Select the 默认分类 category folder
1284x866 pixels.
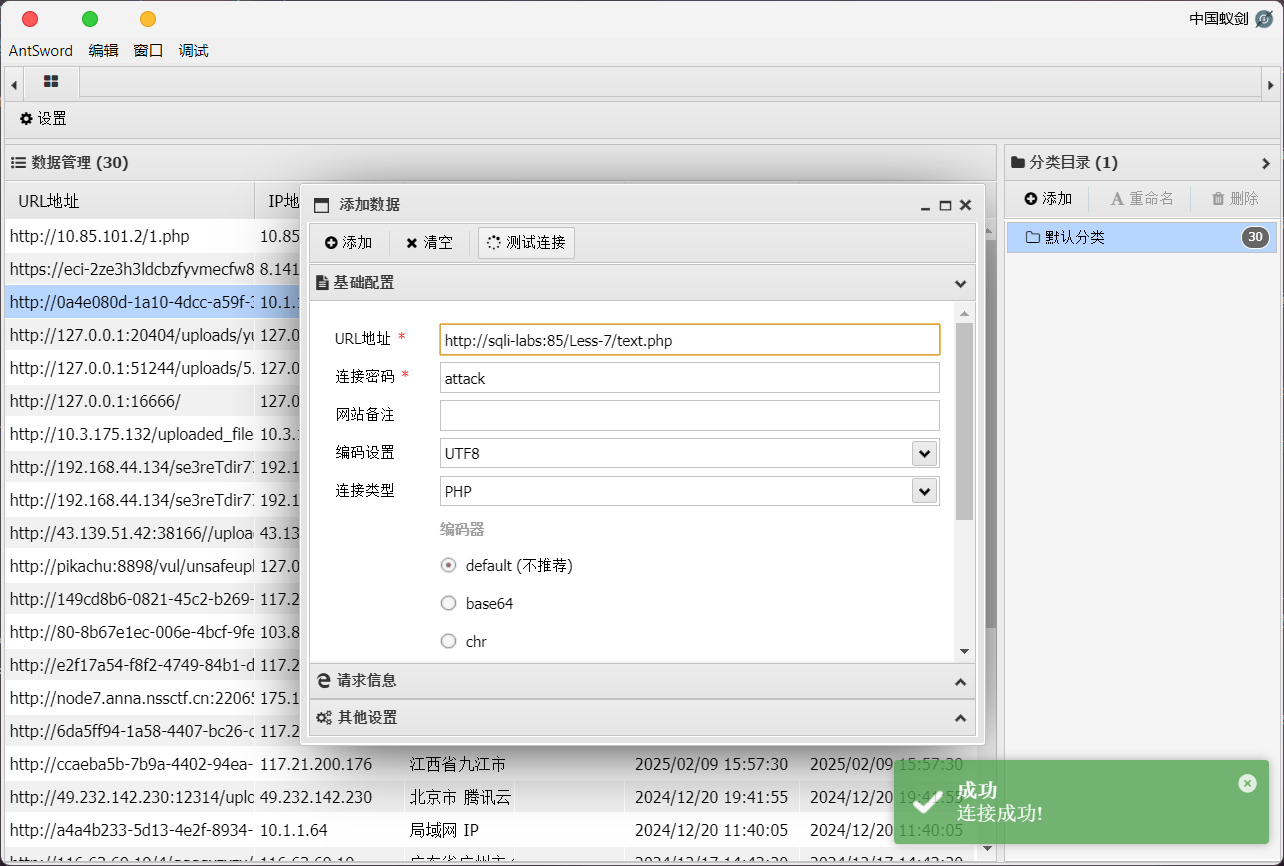(1142, 237)
